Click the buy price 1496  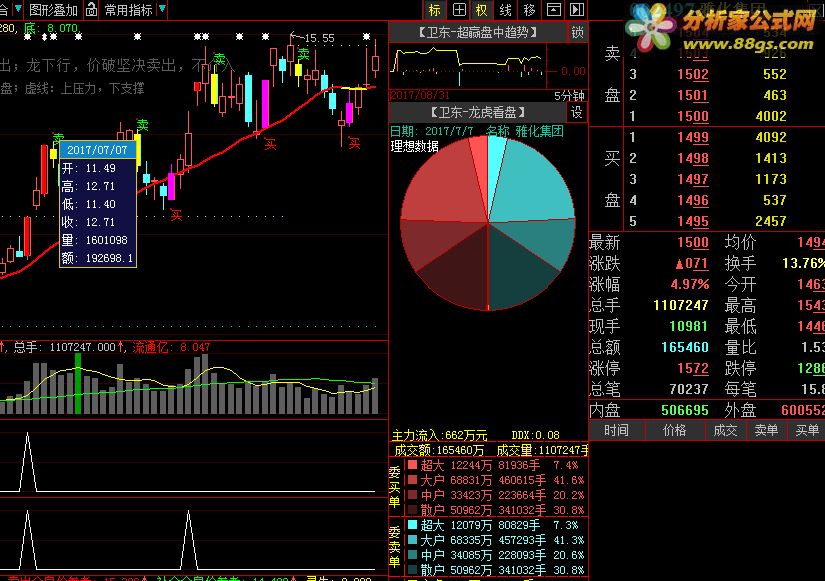click(693, 201)
